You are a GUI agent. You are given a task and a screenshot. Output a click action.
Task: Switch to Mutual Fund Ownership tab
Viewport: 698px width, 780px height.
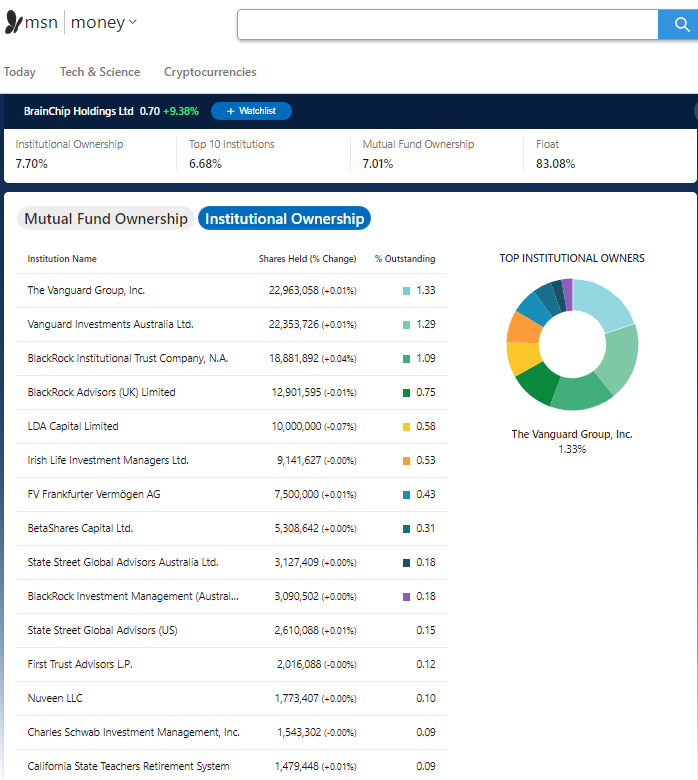[x=106, y=218]
